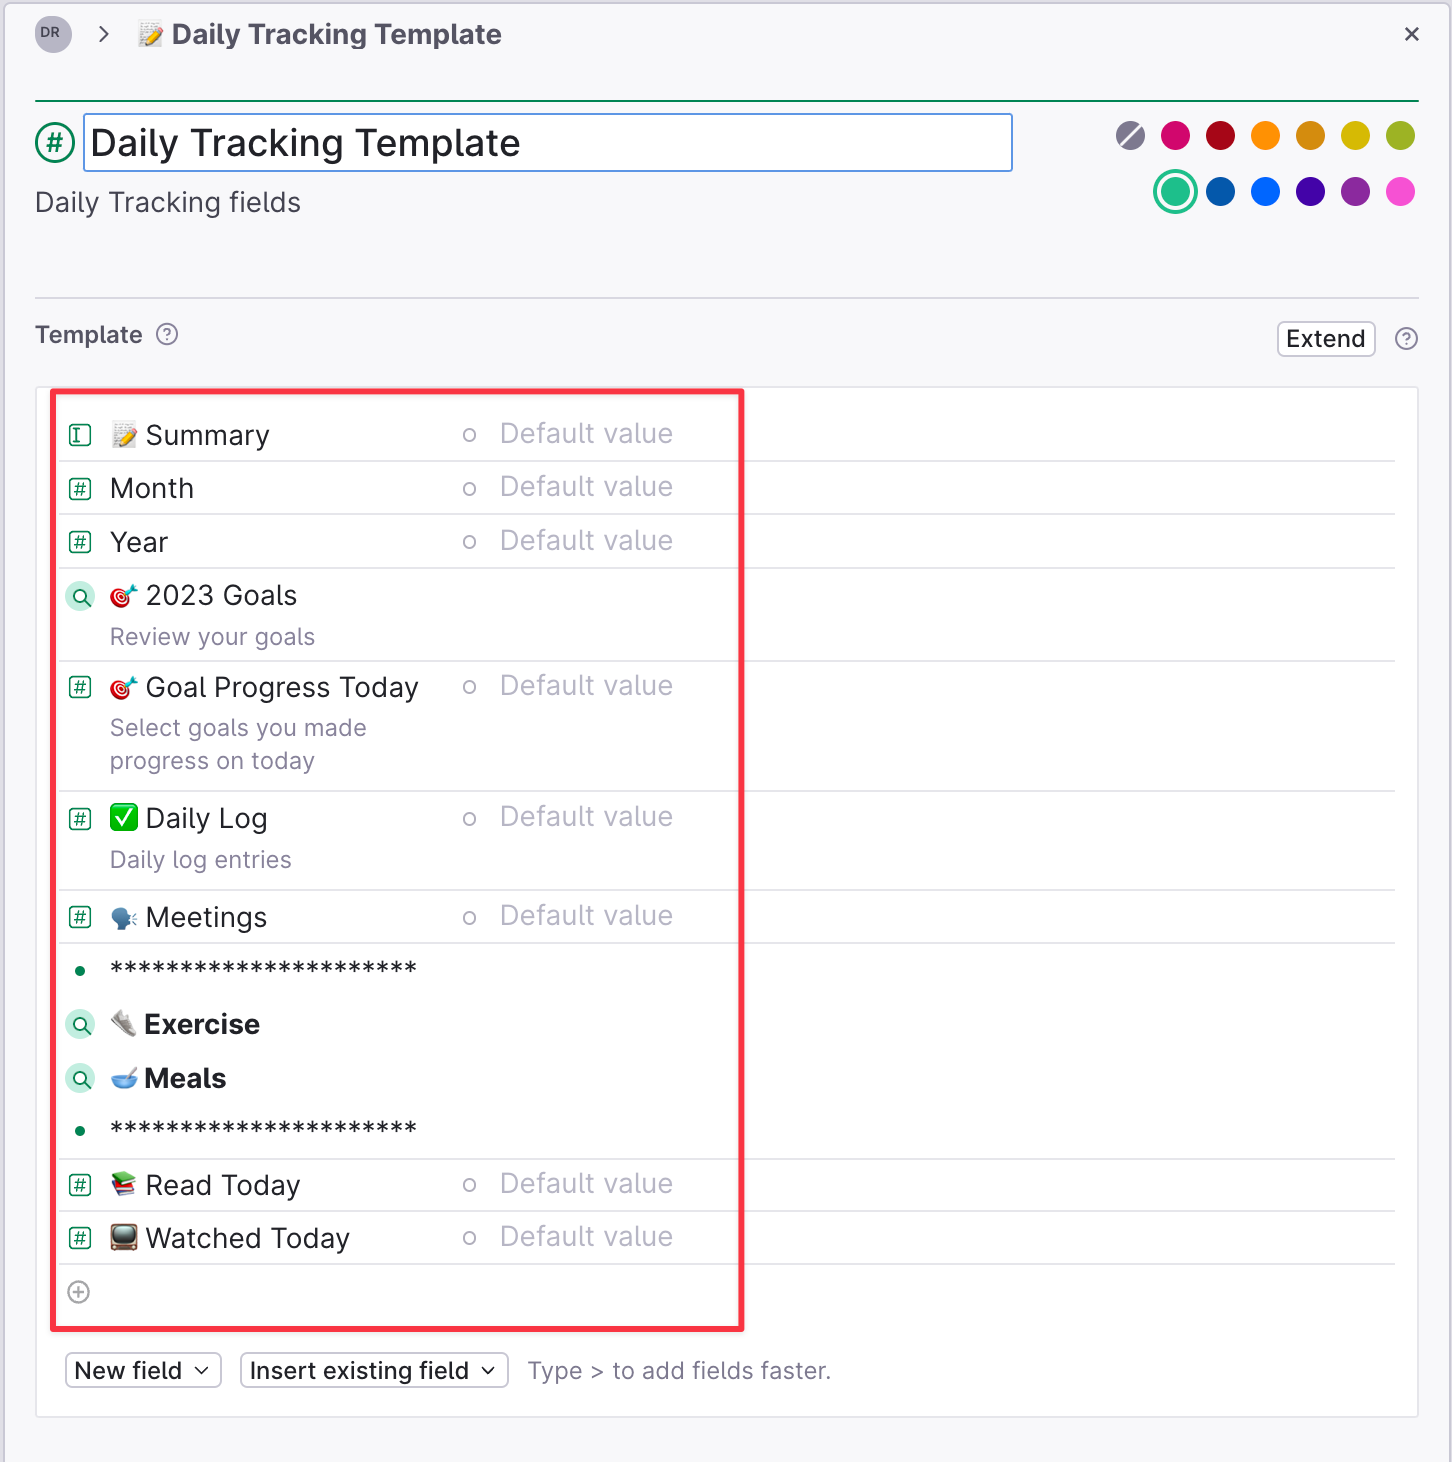Click the help icon next to Template heading
Viewport: 1452px width, 1462px height.
click(x=167, y=334)
